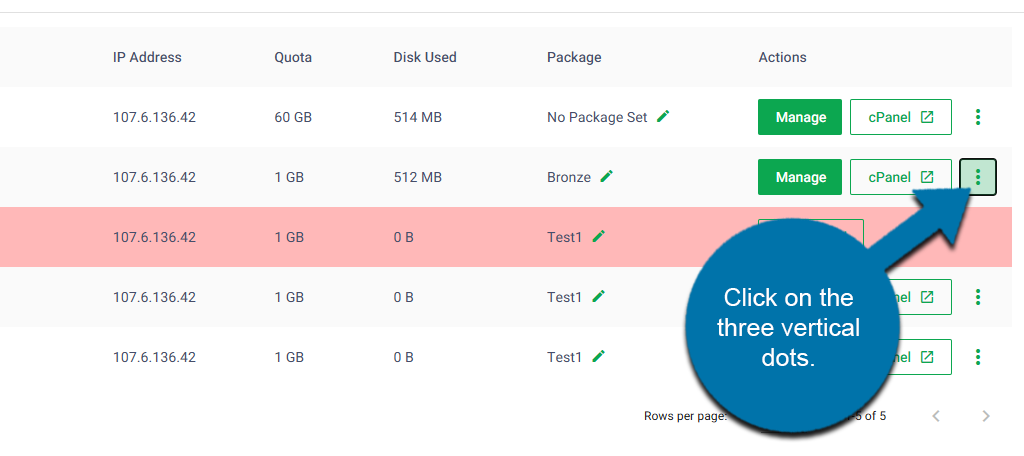Screen dimensions: 1024x456
Task: Edit the No Package Set pencil icon
Action: click(x=664, y=117)
